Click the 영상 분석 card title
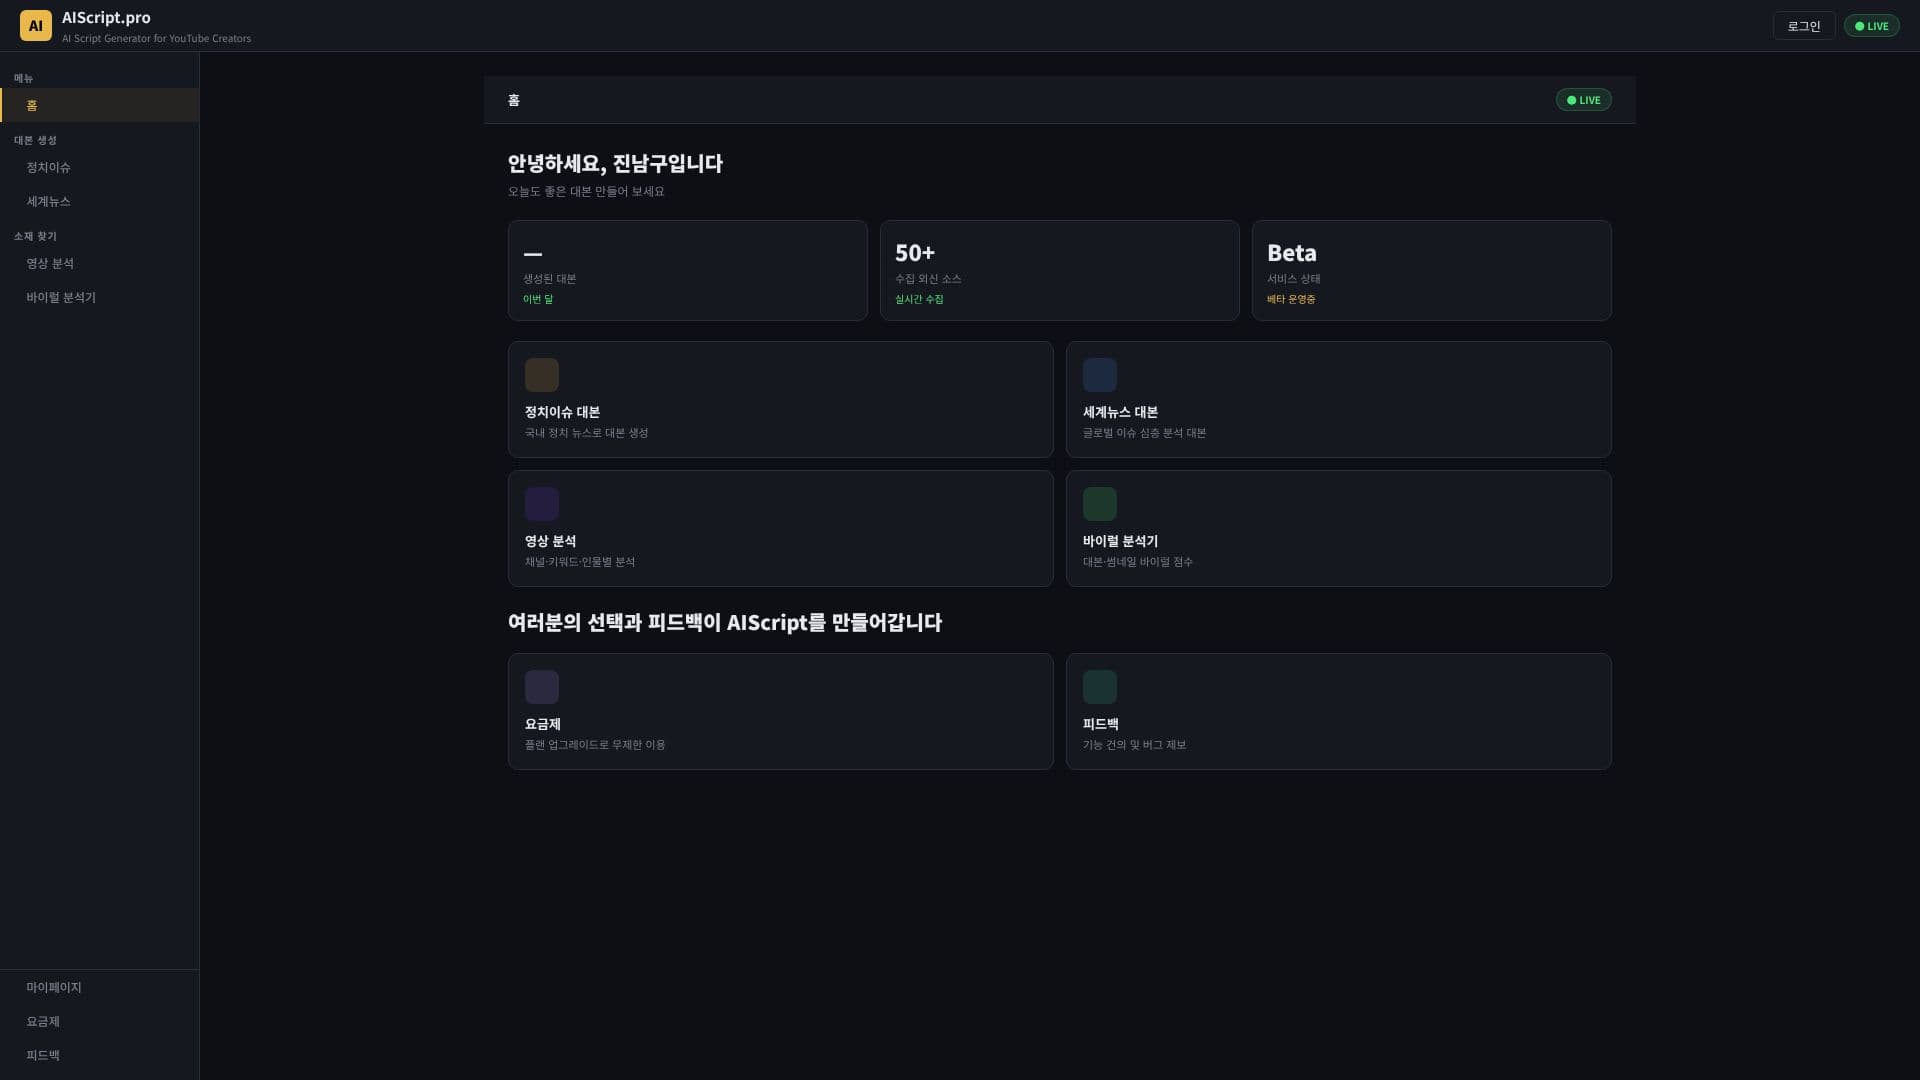The height and width of the screenshot is (1080, 1920). (x=550, y=541)
